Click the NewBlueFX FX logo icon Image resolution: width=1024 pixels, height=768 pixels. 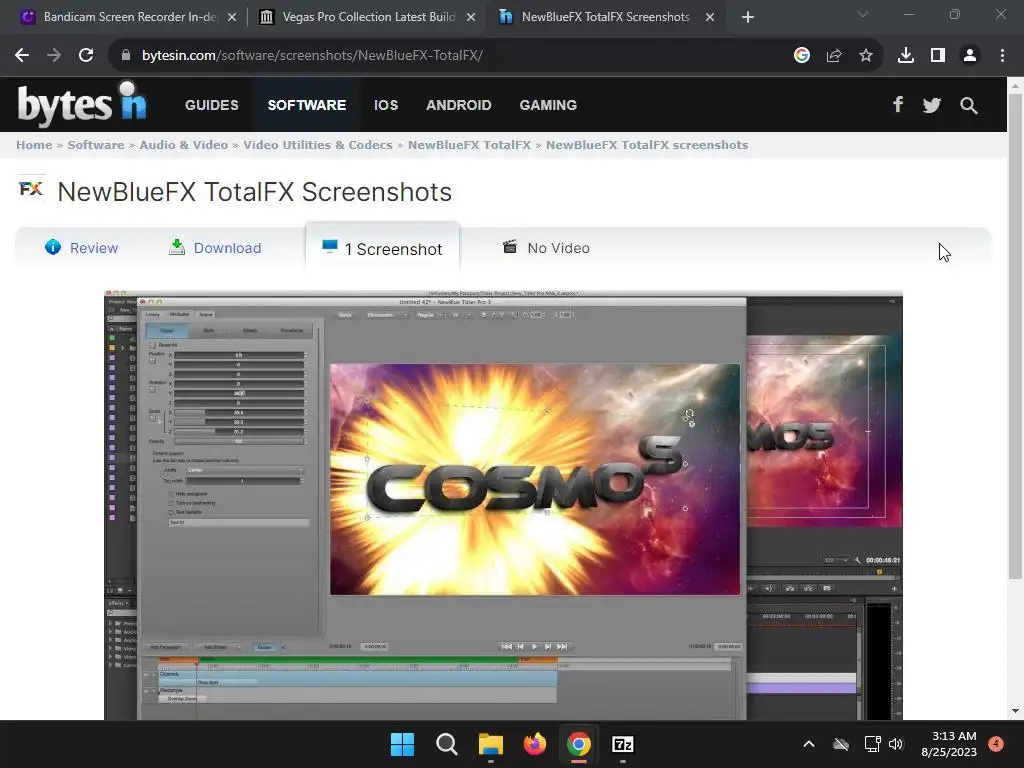click(x=30, y=189)
